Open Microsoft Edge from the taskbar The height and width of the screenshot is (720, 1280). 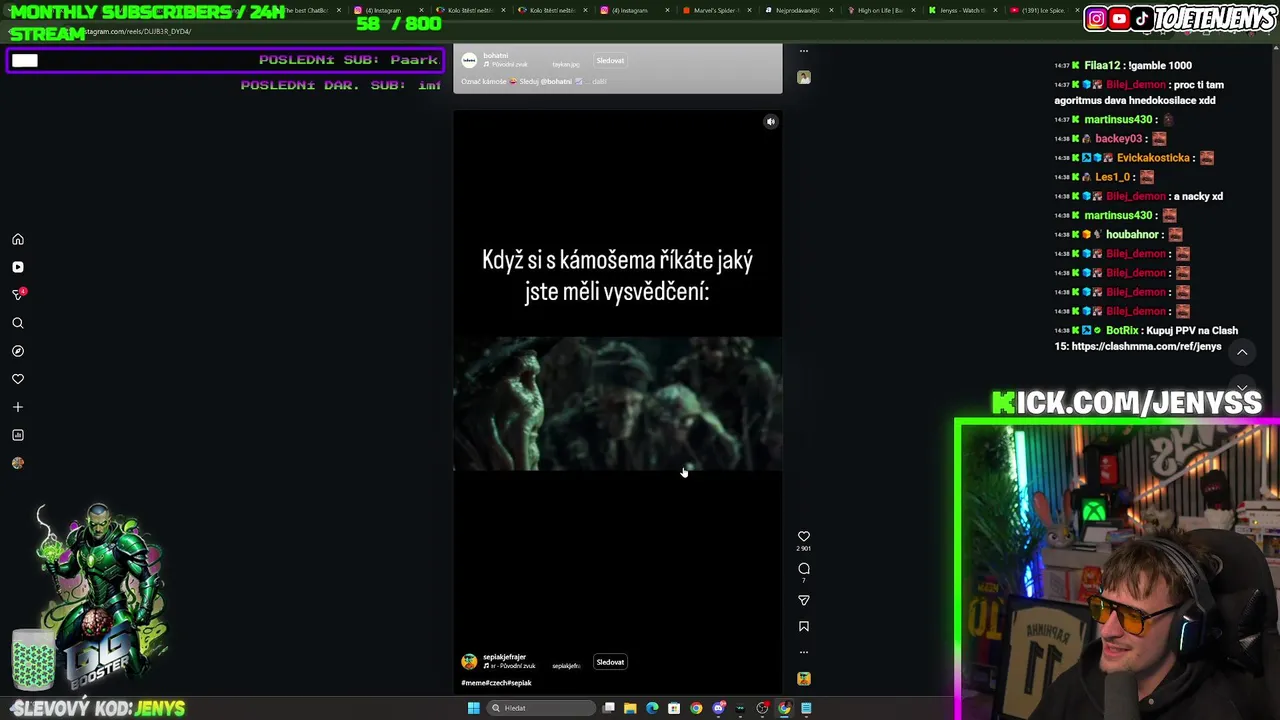tap(652, 708)
